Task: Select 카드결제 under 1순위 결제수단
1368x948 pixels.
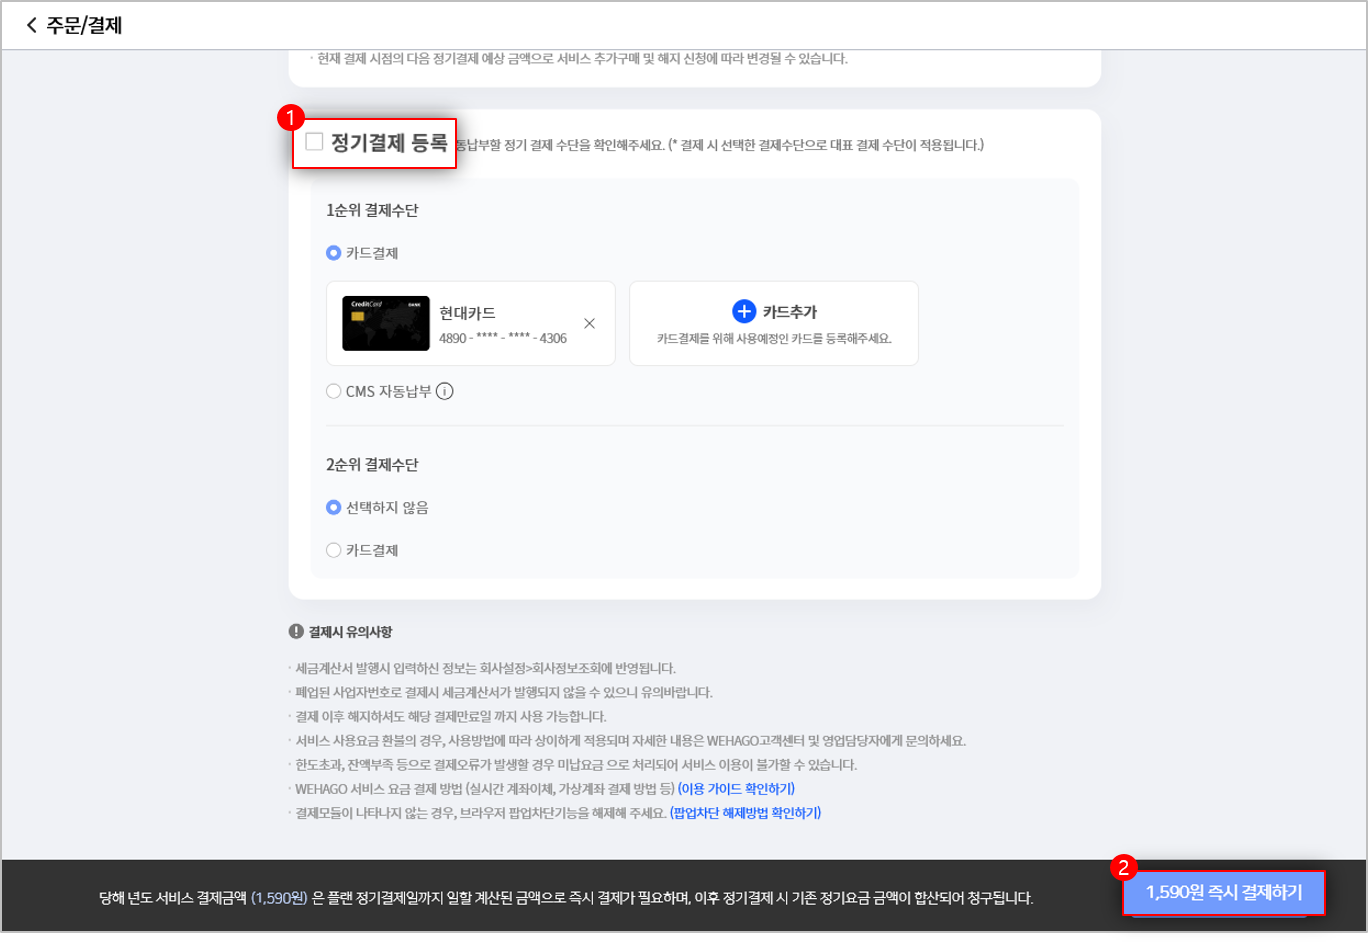Action: pos(334,253)
